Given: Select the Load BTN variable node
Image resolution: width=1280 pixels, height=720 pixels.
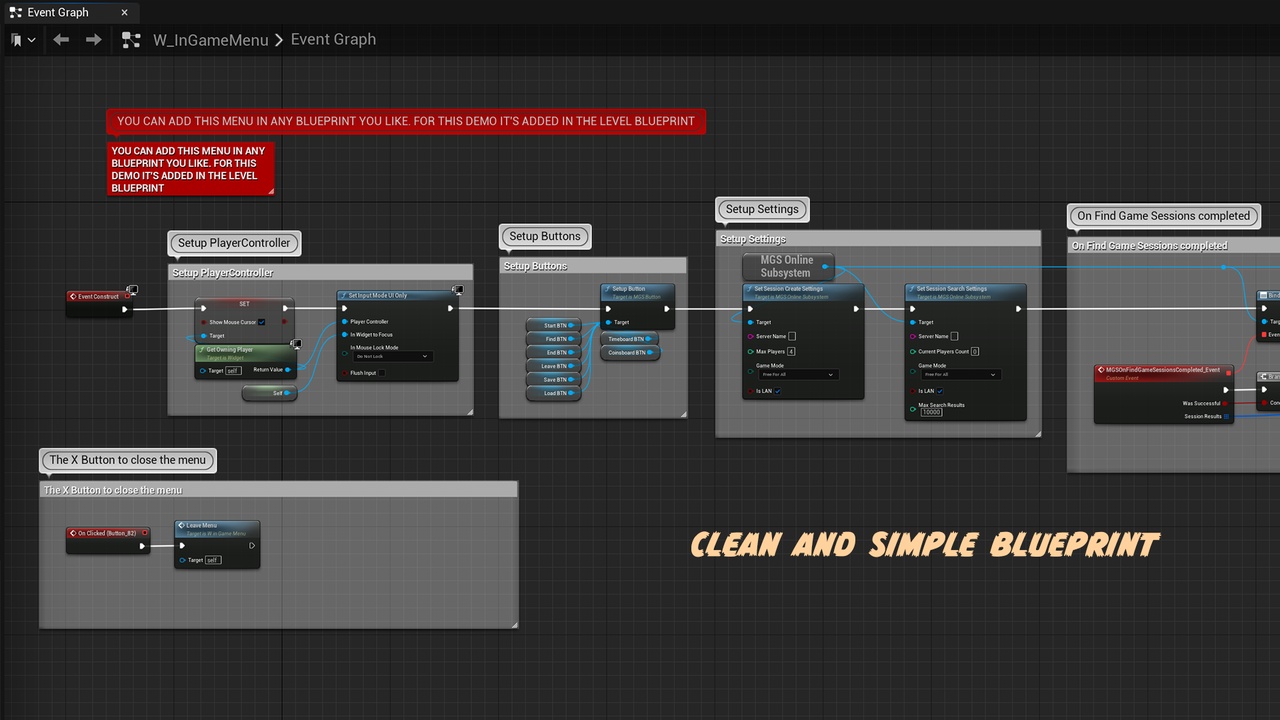Looking at the screenshot, I should coord(554,393).
